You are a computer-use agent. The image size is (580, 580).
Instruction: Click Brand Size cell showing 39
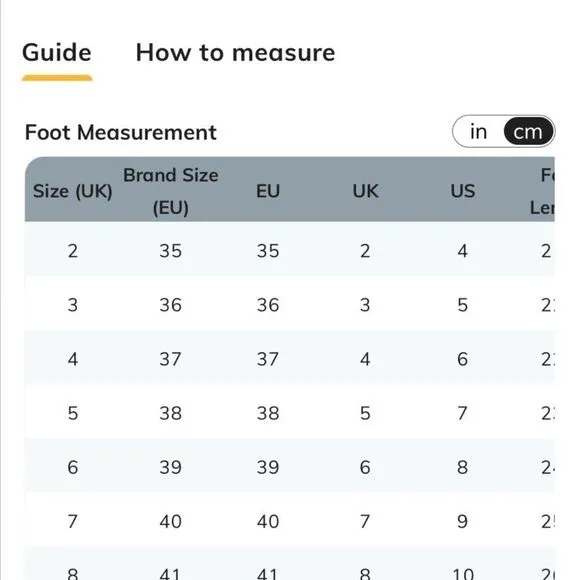tap(171, 467)
